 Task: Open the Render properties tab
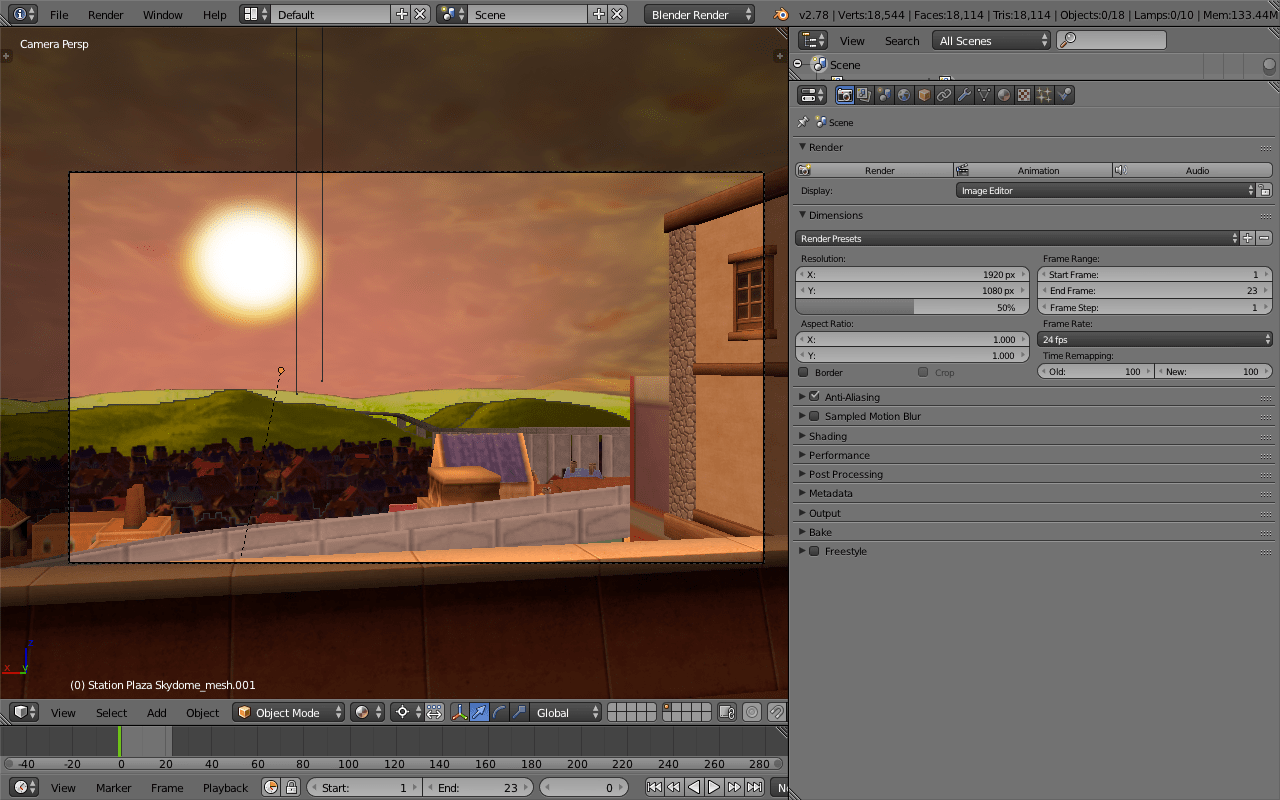pos(845,94)
